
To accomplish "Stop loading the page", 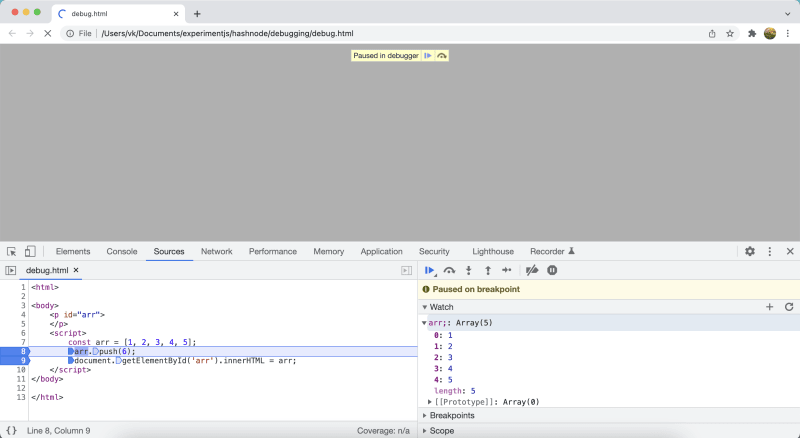I will 47,34.
